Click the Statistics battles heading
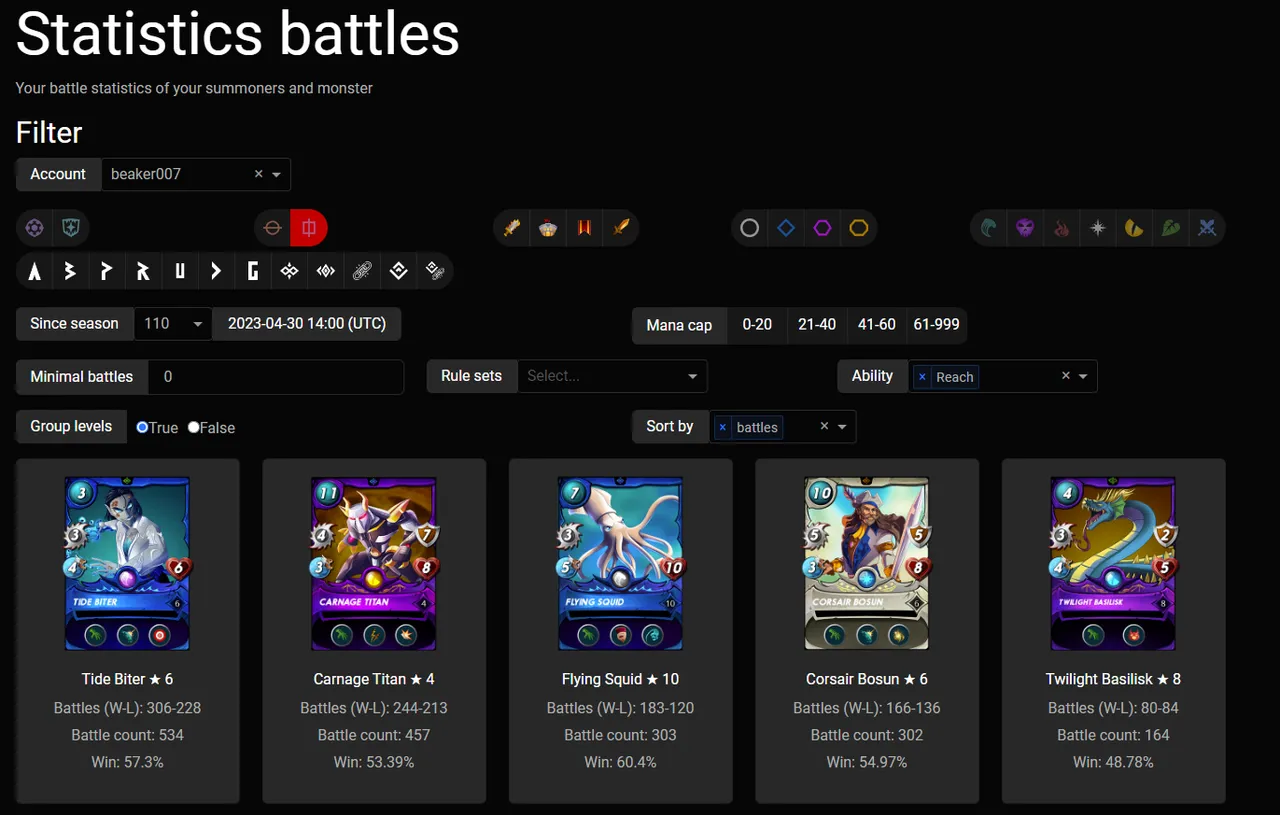This screenshot has height=815, width=1280. click(238, 33)
